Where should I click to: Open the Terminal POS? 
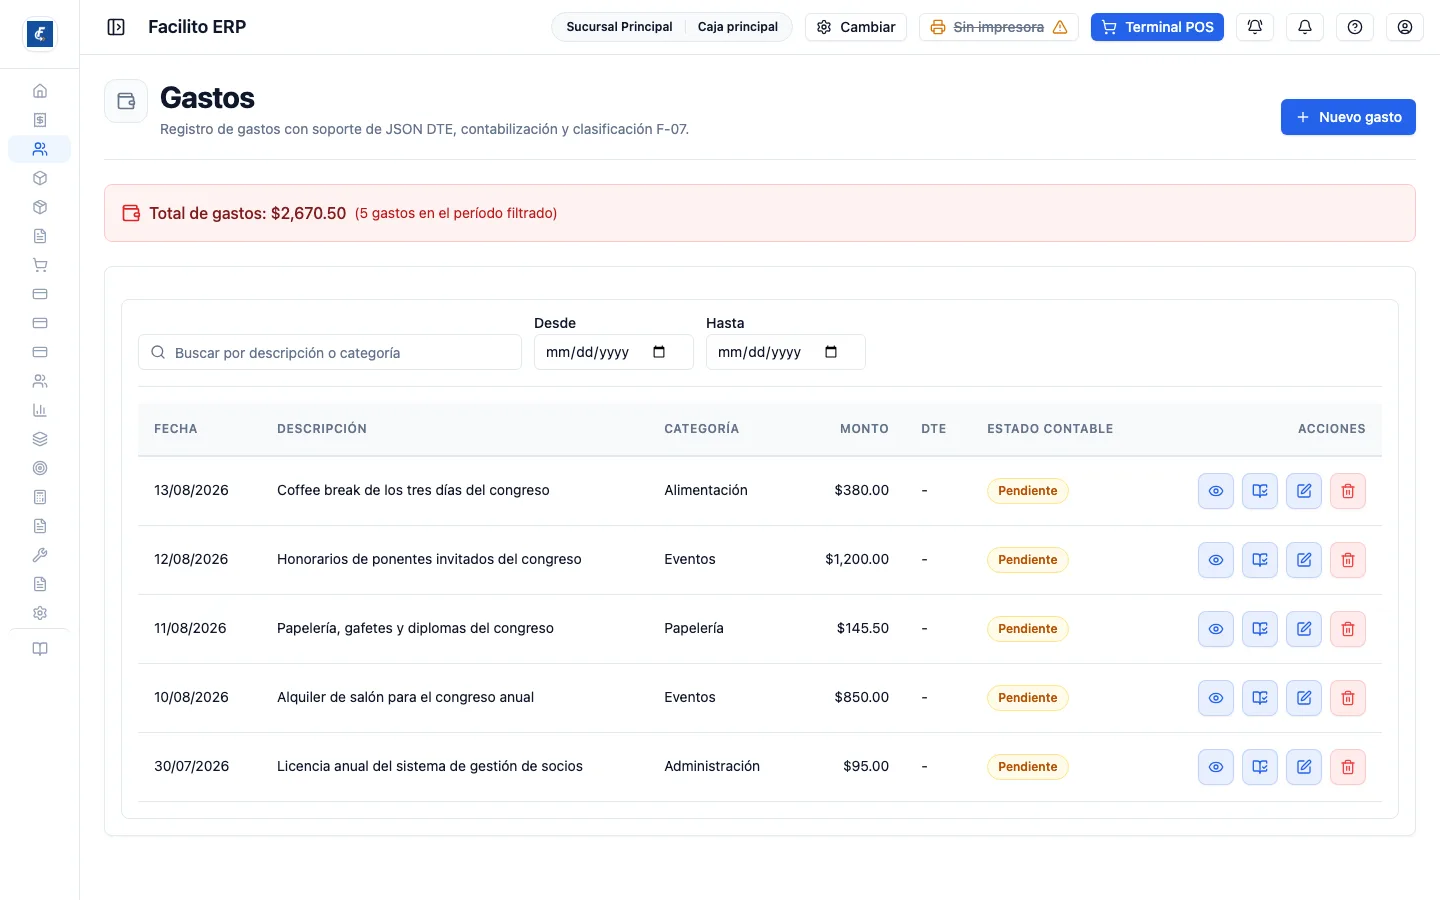[x=1157, y=27]
